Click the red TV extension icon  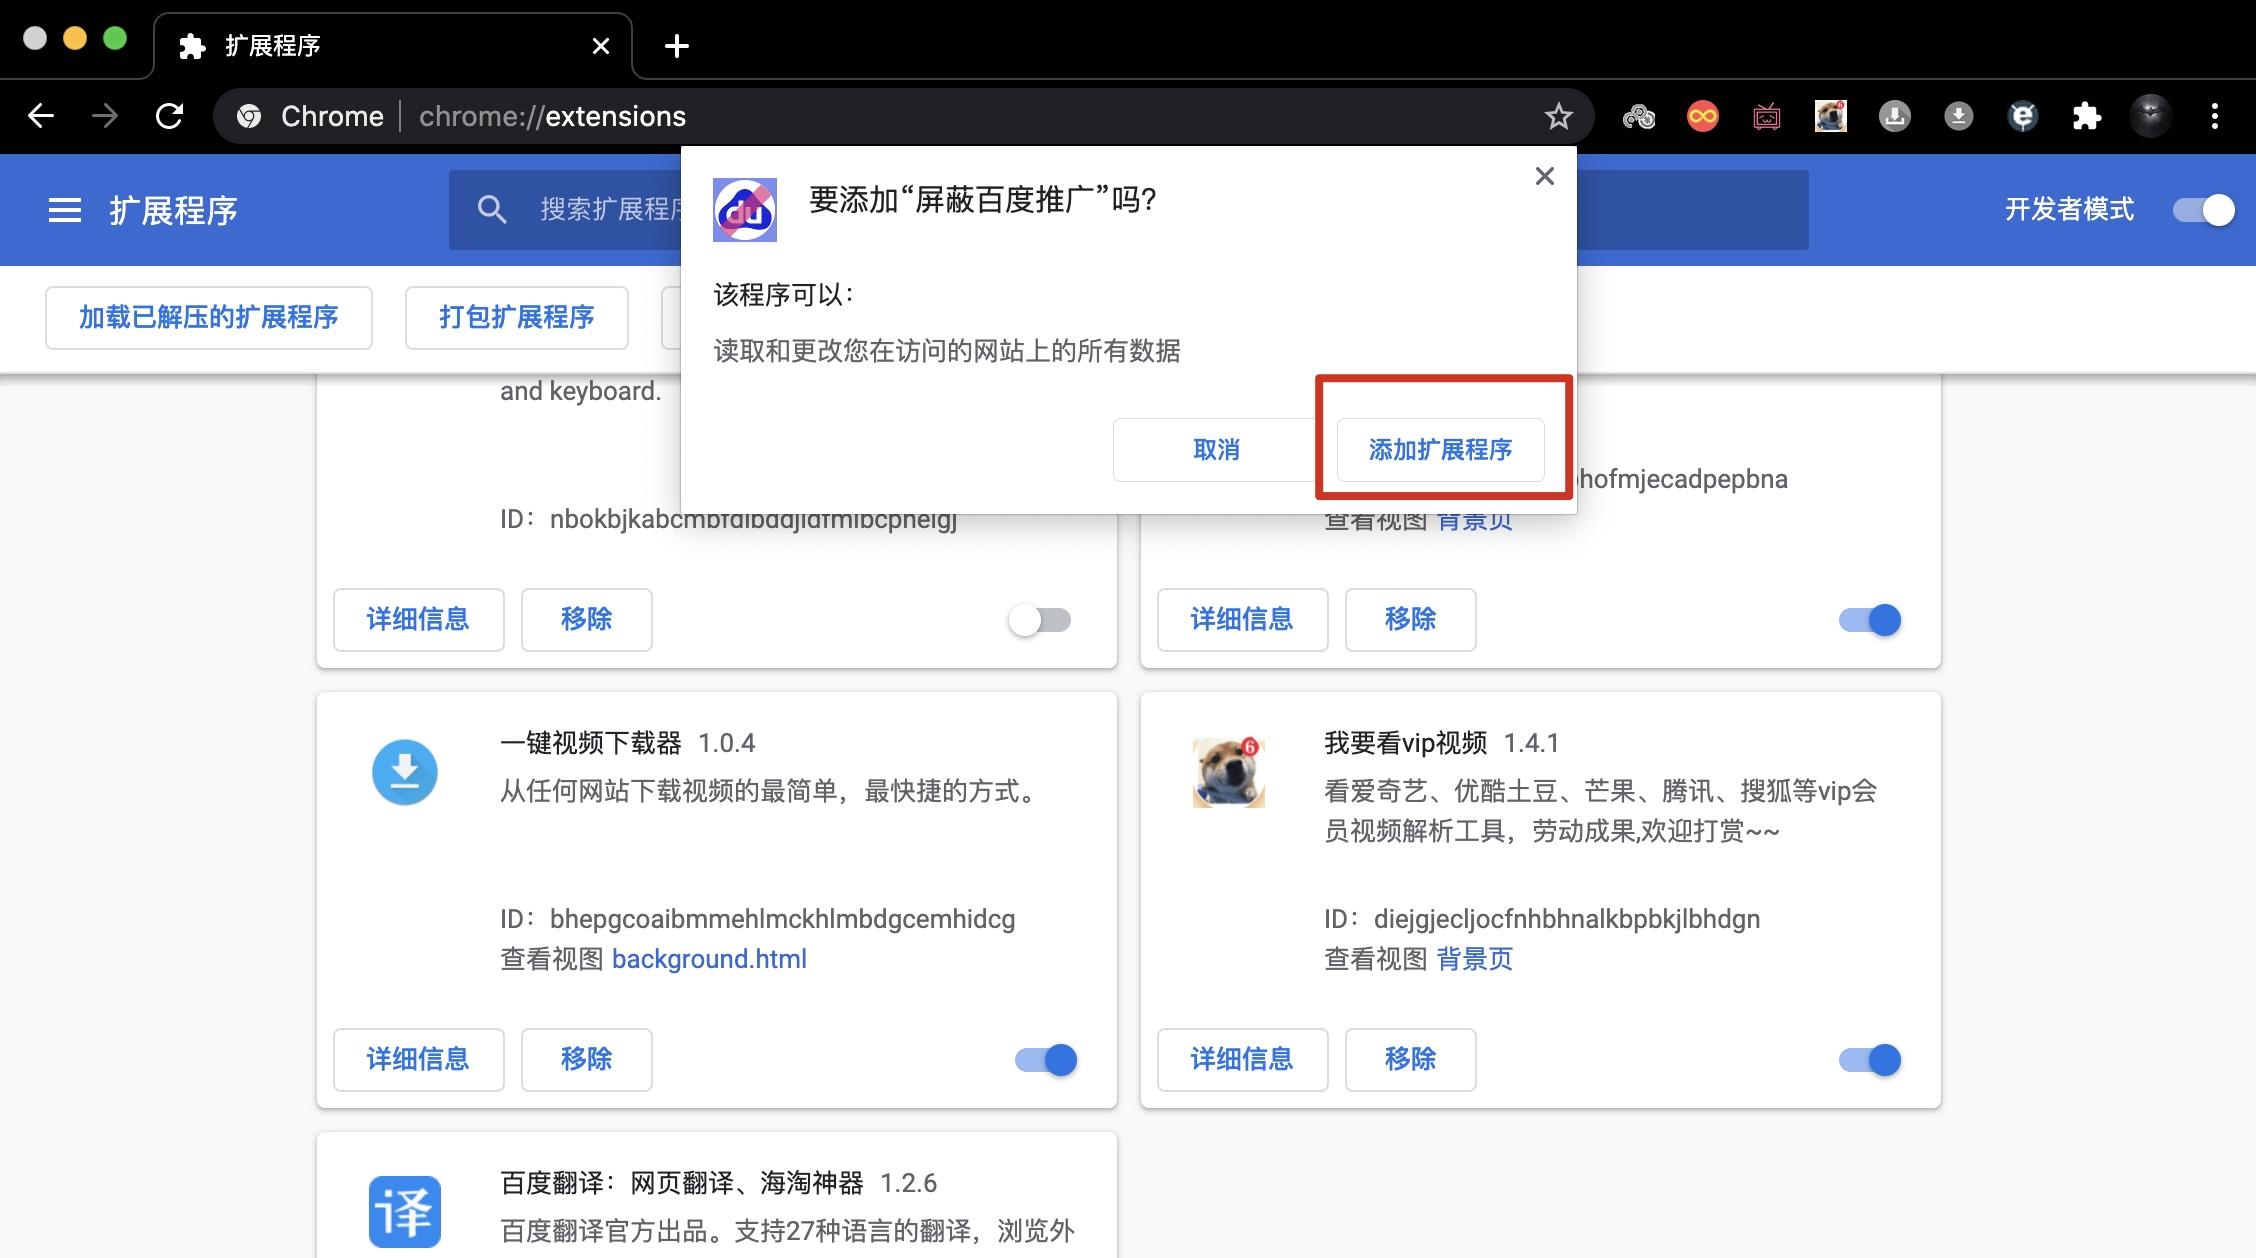click(x=1767, y=117)
